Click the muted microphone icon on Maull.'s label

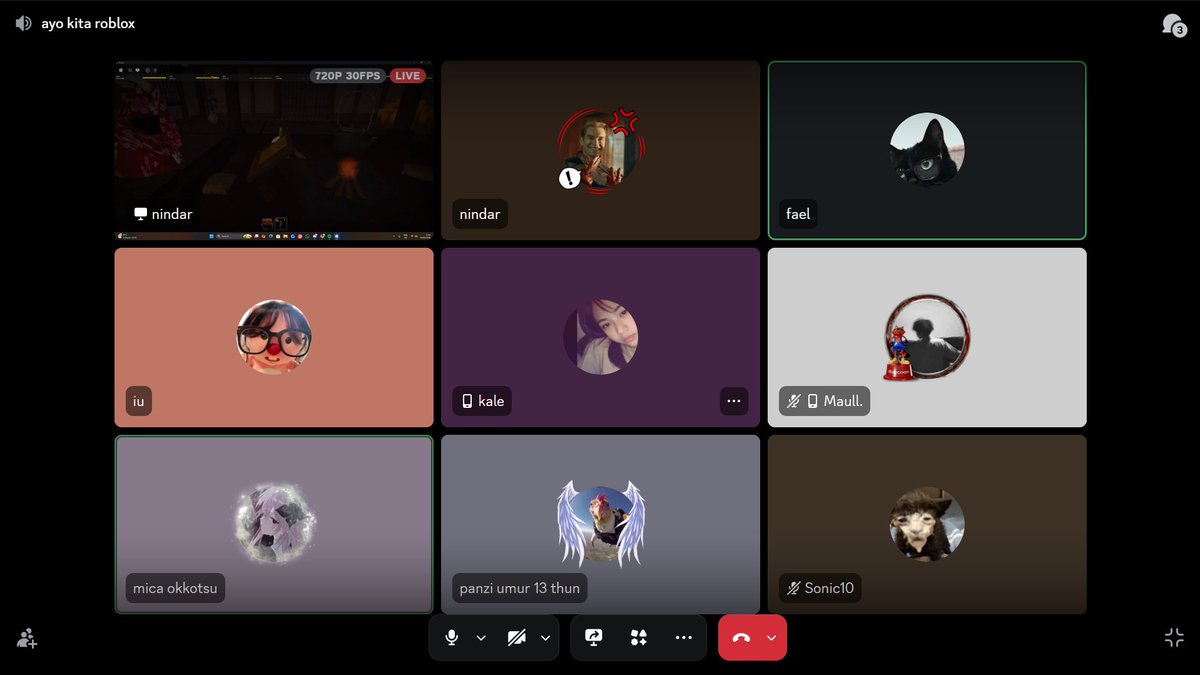tap(794, 401)
